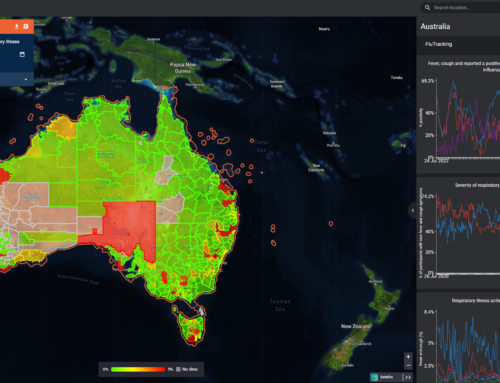Click Tasmania on the map

click(191, 328)
